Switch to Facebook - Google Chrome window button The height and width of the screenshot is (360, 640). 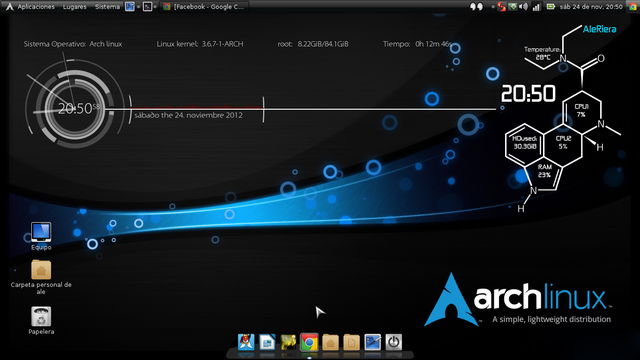[204, 7]
